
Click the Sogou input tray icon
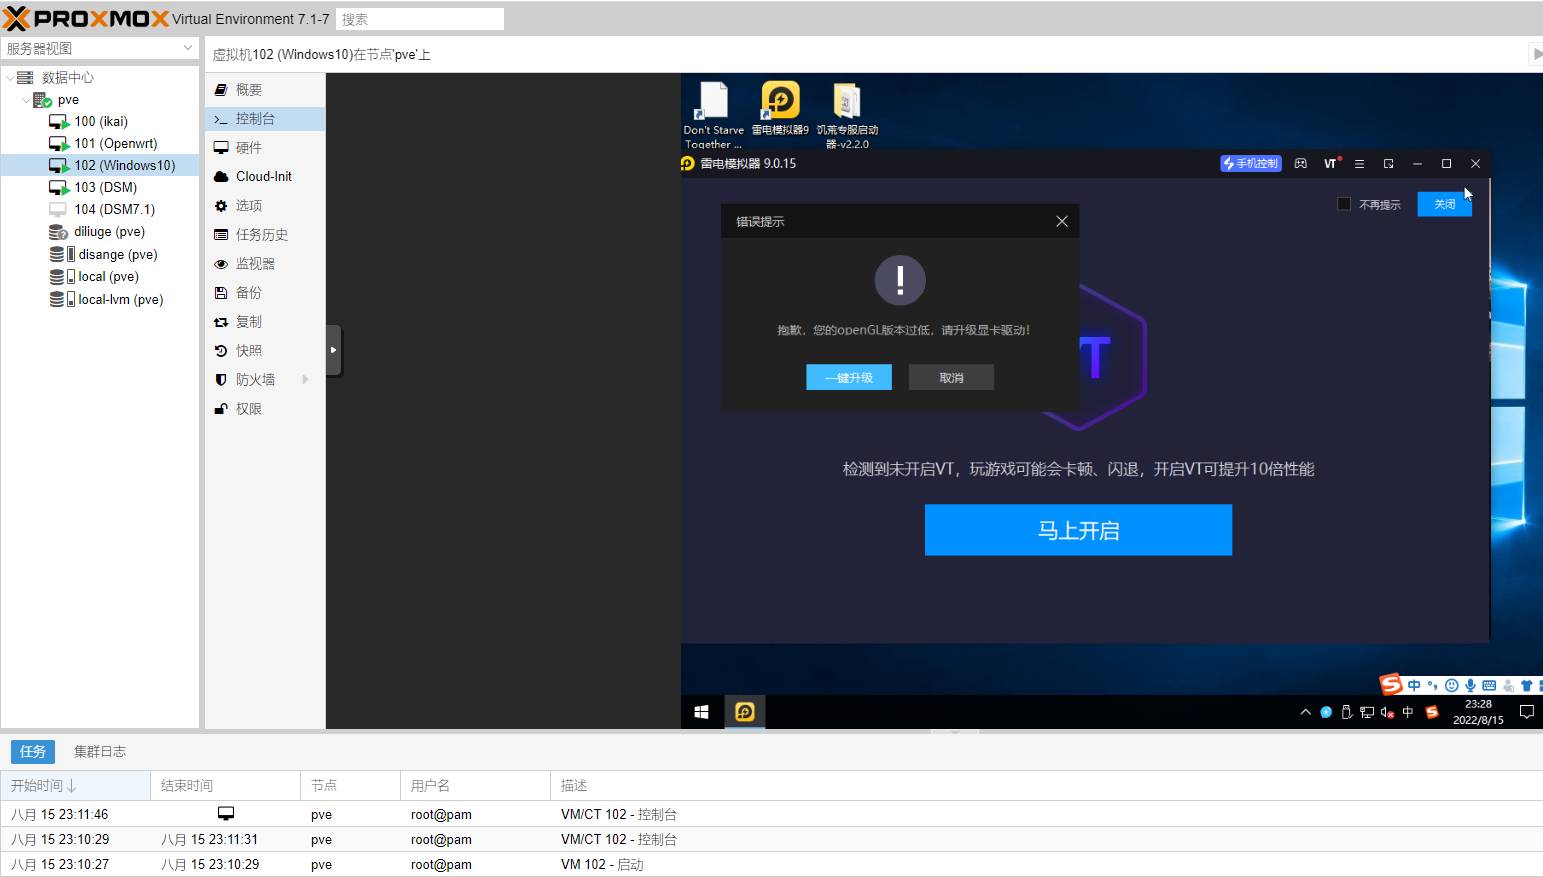1431,712
